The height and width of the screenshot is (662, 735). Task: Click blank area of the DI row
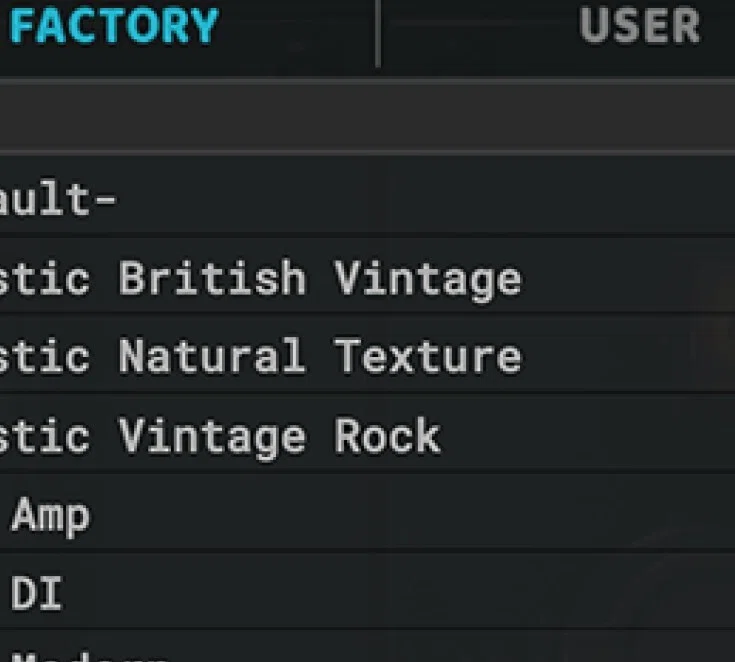coord(398,593)
